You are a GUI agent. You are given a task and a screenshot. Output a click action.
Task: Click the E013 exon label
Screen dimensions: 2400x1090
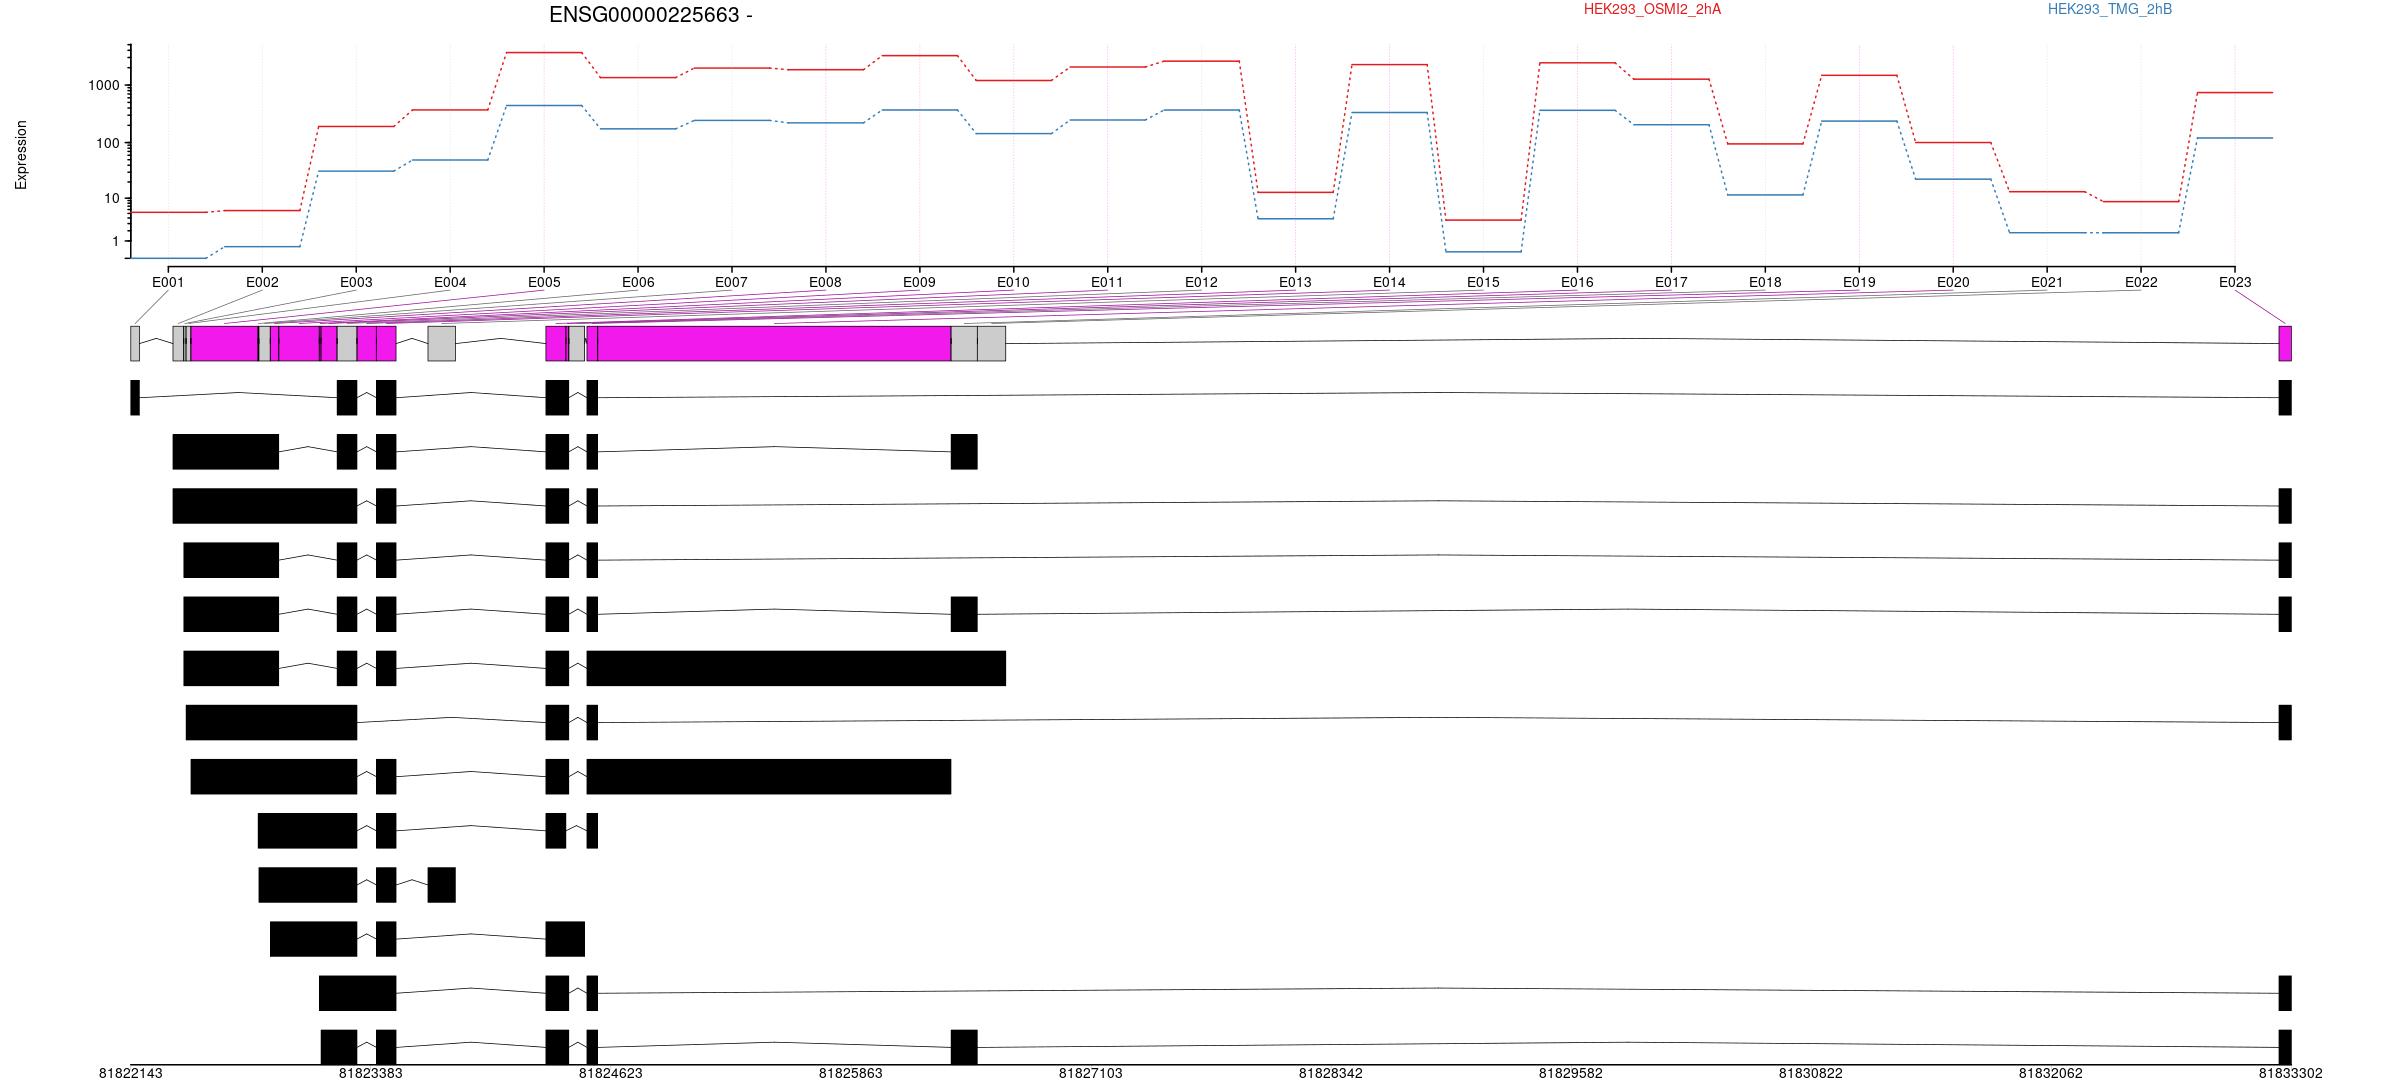pos(1295,282)
